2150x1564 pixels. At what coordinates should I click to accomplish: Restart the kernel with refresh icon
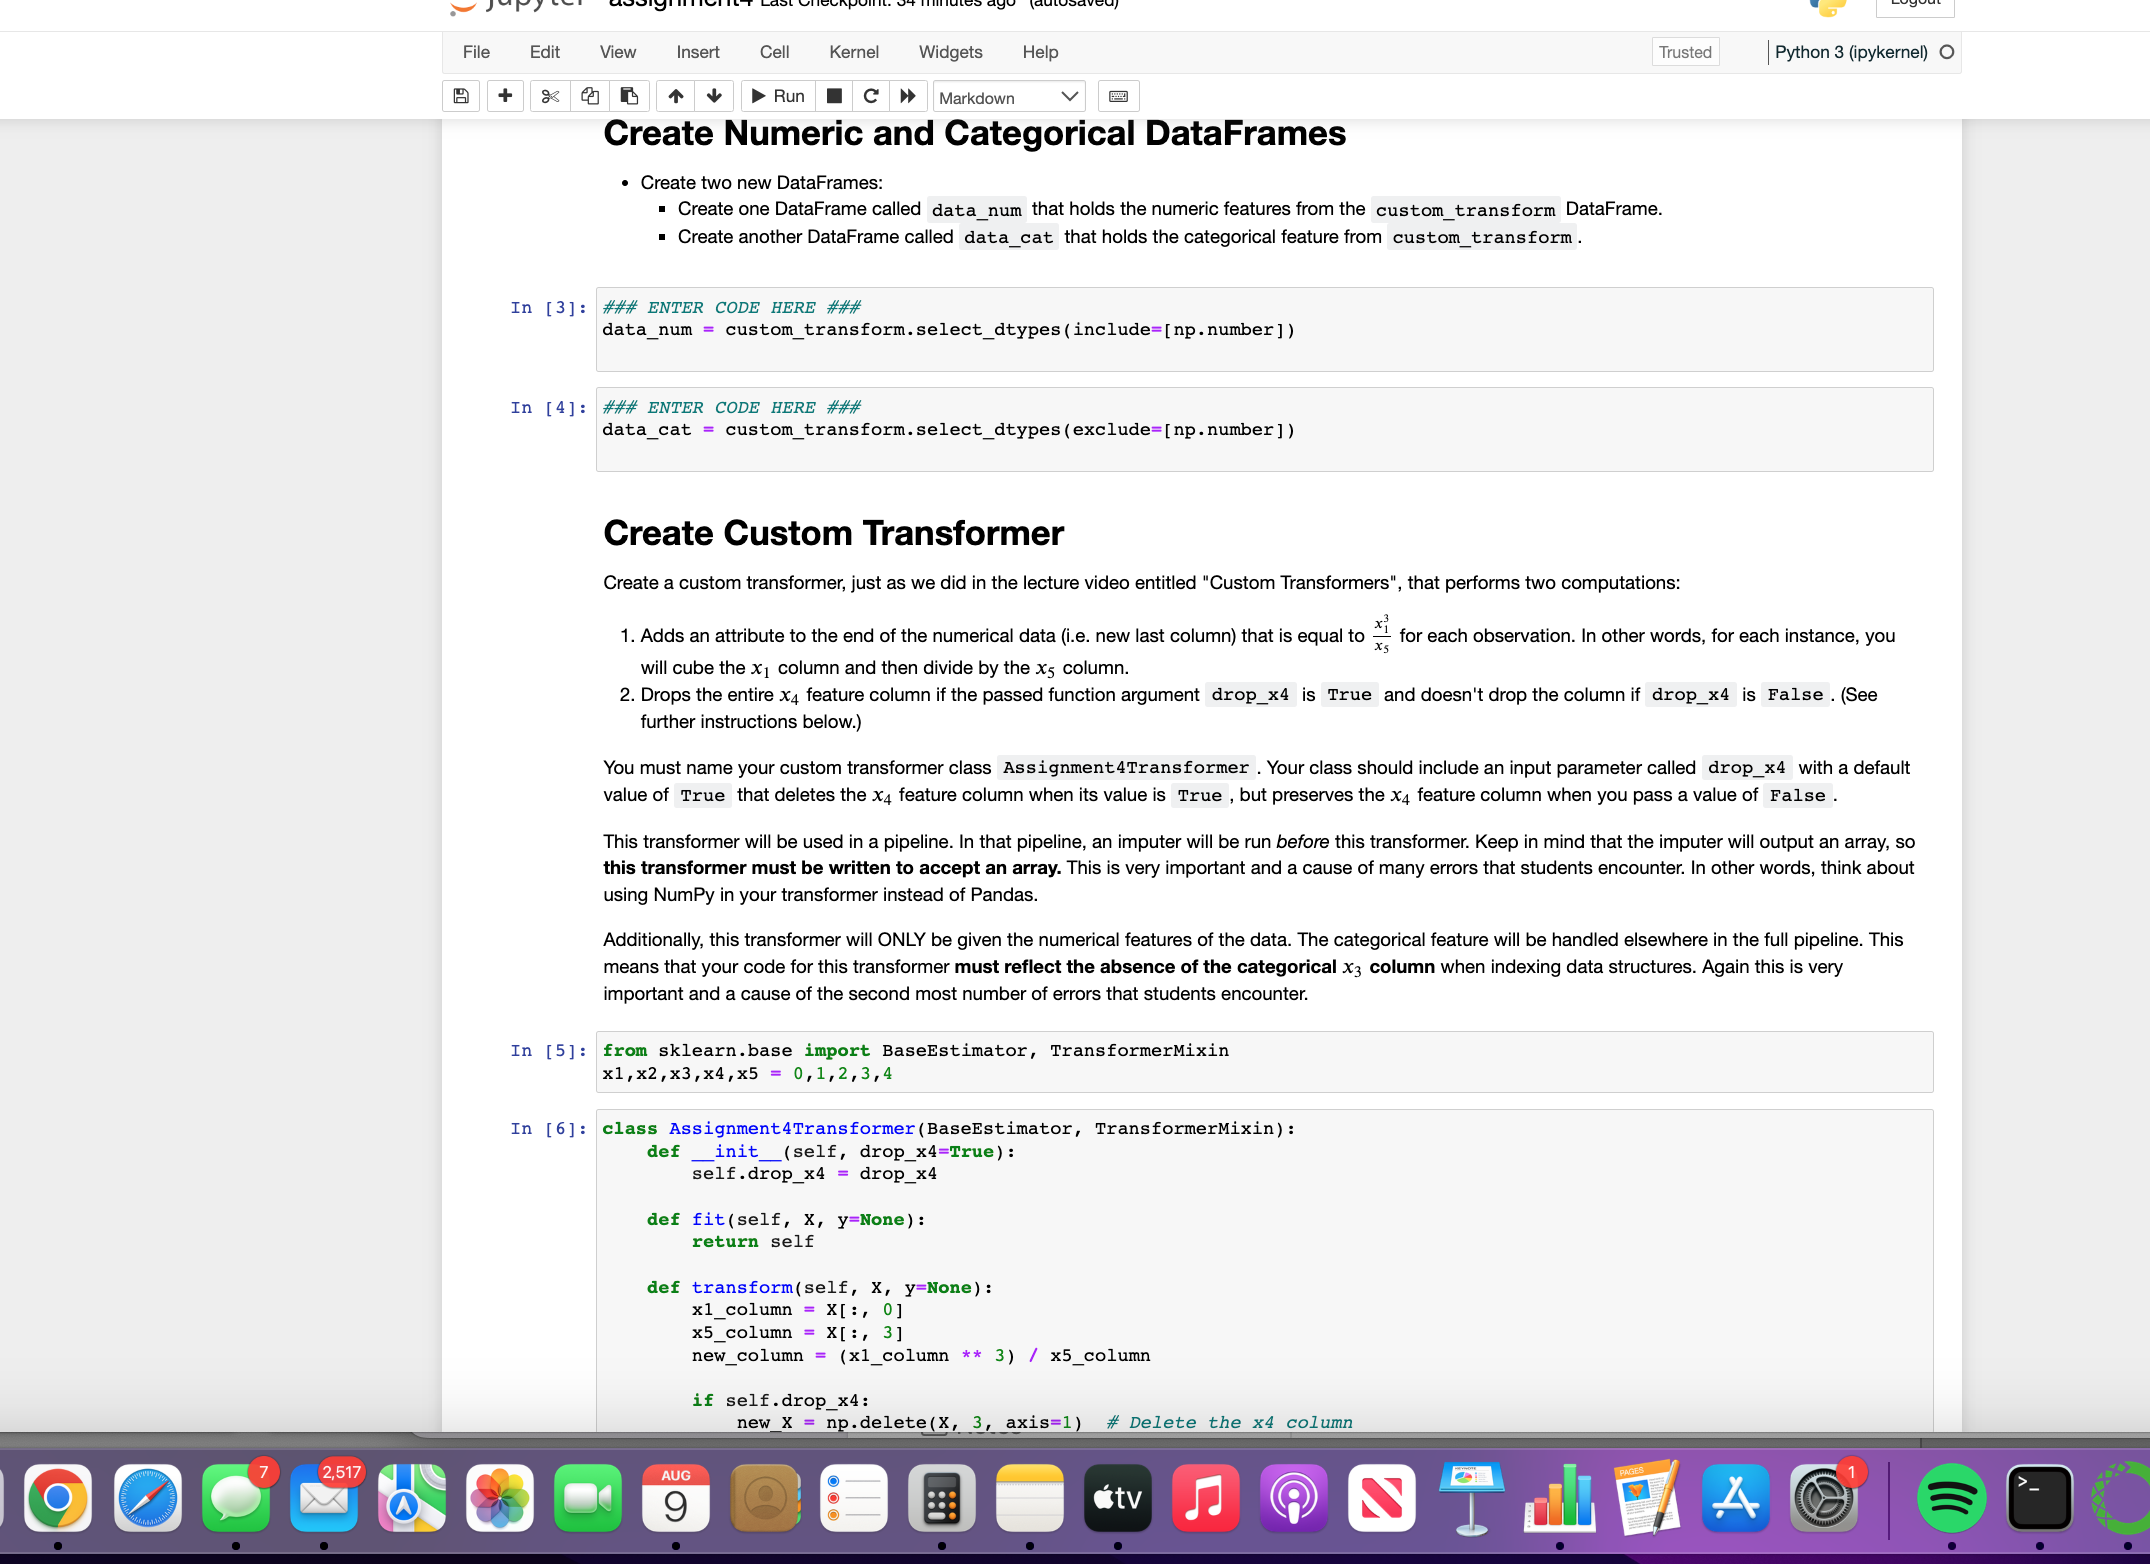tap(871, 96)
